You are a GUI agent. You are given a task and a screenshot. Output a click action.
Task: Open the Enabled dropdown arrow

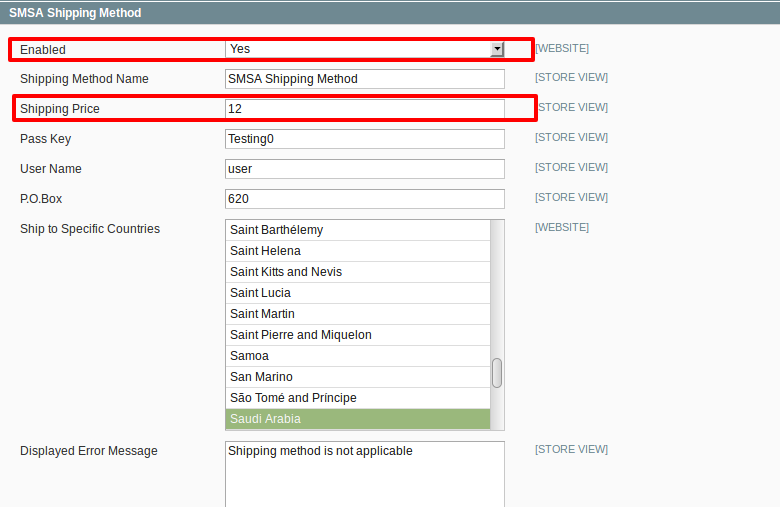pyautogui.click(x=497, y=49)
